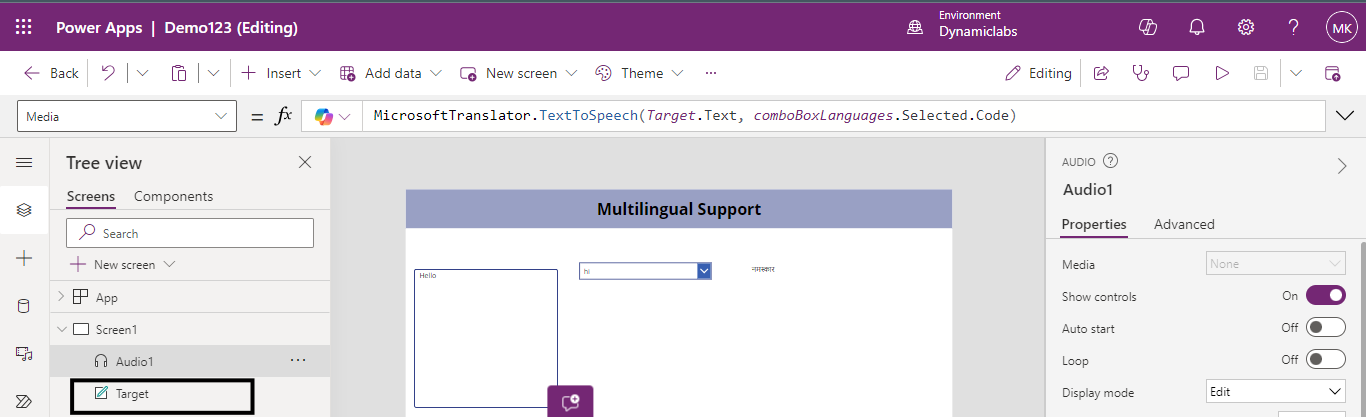1366x417 pixels.
Task: Click the Insert plus icon in sidebar
Action: [24, 258]
